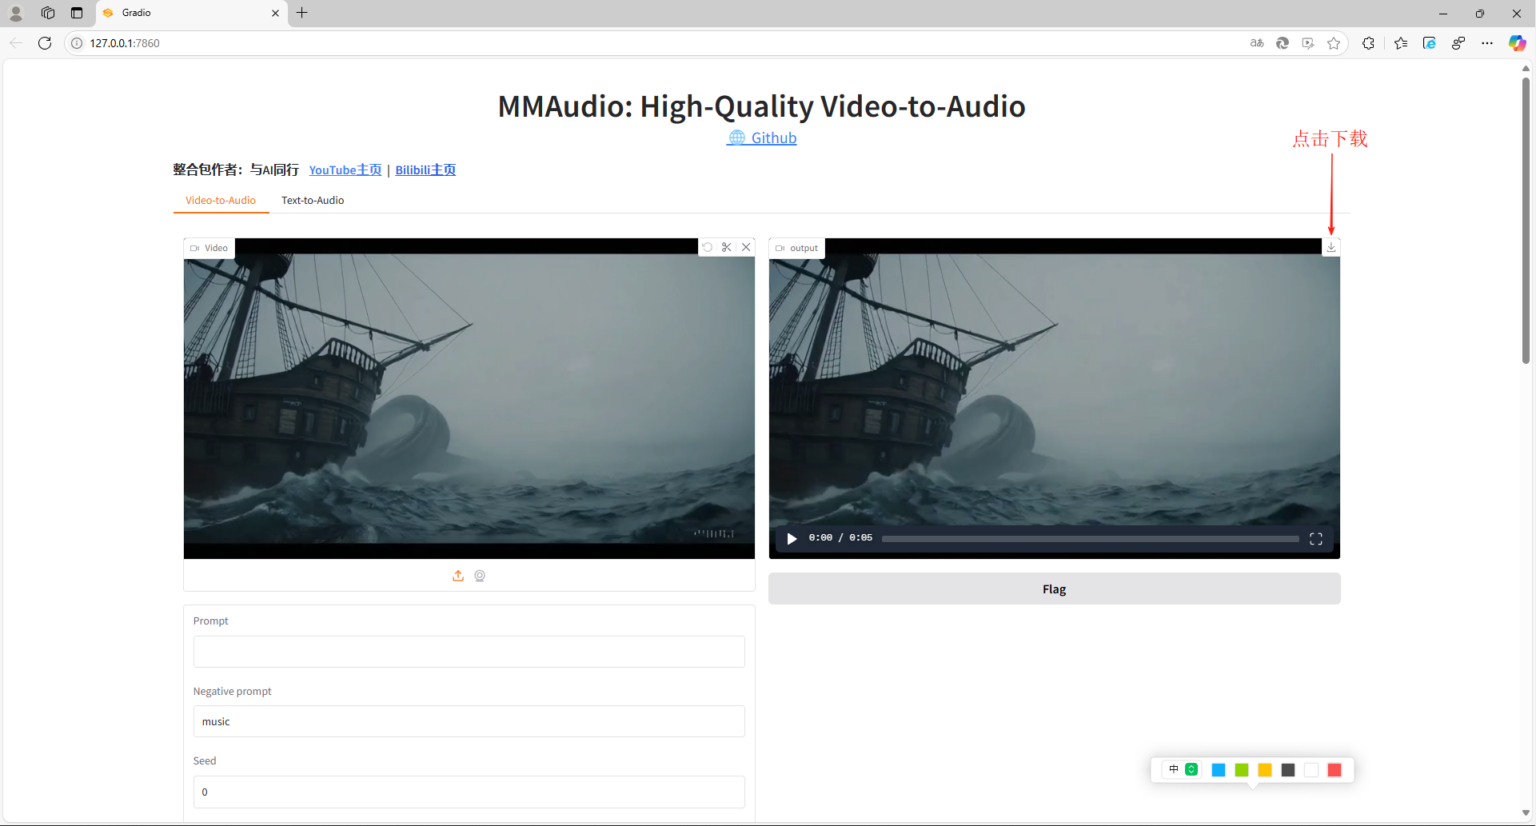Open the YouTube主页 link

pyautogui.click(x=345, y=170)
